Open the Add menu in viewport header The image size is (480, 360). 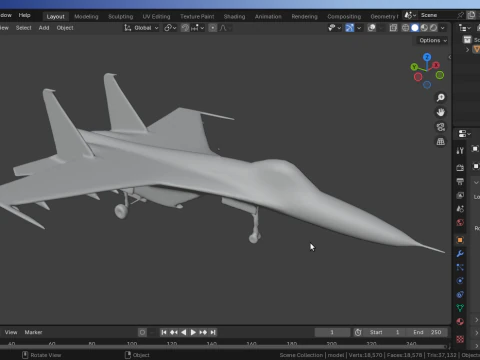click(44, 28)
